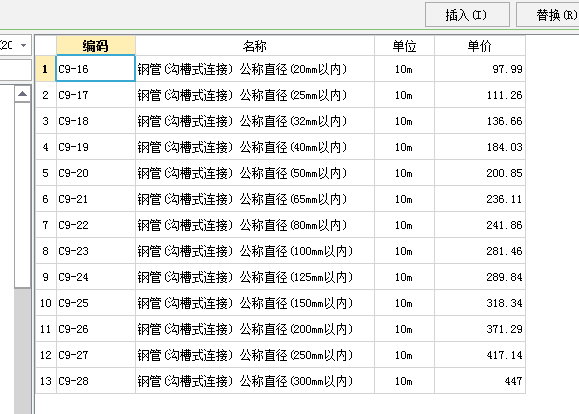This screenshot has width=579, height=414.
Task: Click name cell 公称直径(150mm以内)
Action: (x=255, y=303)
